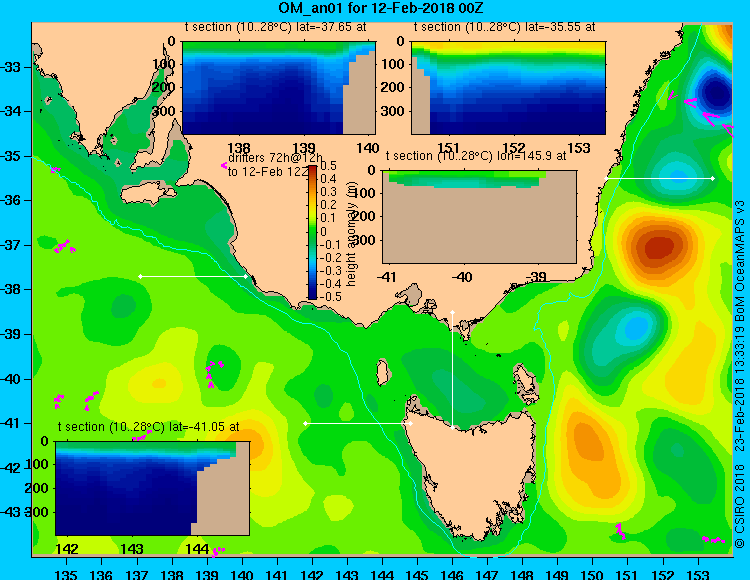Screen dimensions: 750x580
Task: Click the 152 label under the lat=-35.55 inset
Action: 514,148
